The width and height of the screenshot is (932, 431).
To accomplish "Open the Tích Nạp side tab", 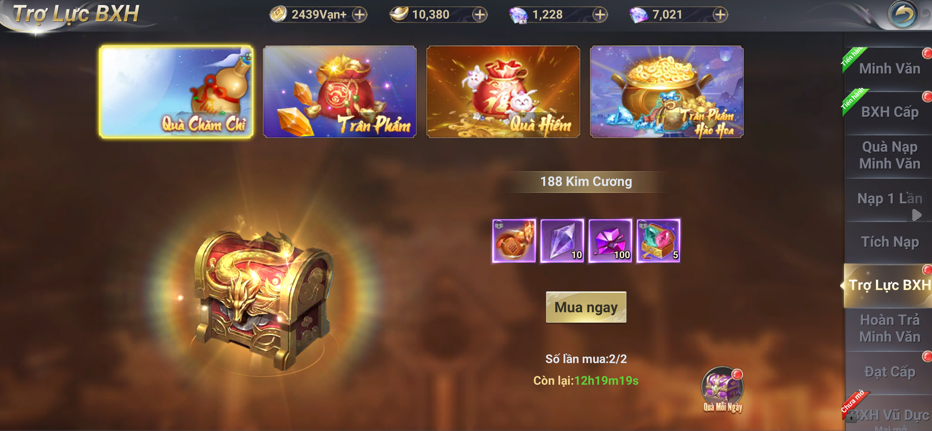I will (x=889, y=242).
